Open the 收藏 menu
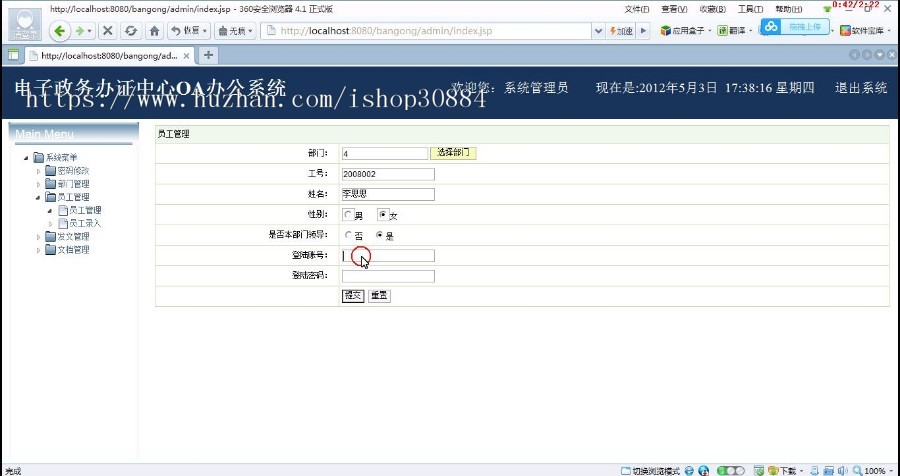Image resolution: width=900 pixels, height=476 pixels. click(x=712, y=9)
